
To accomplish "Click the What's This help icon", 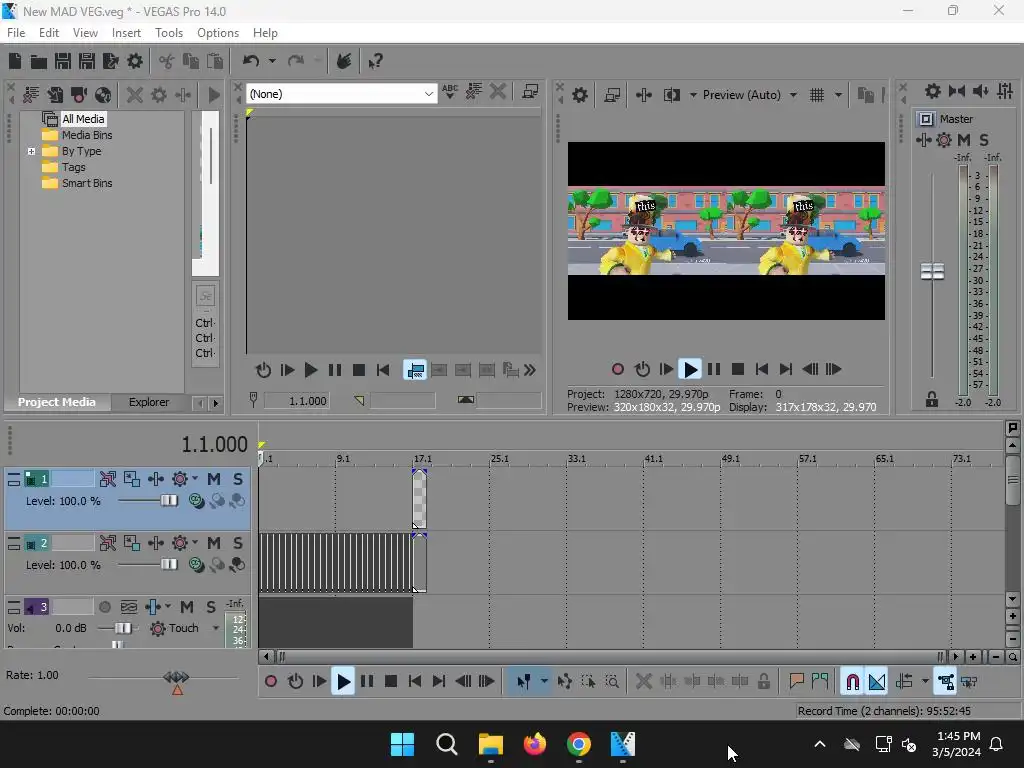I will pos(376,61).
